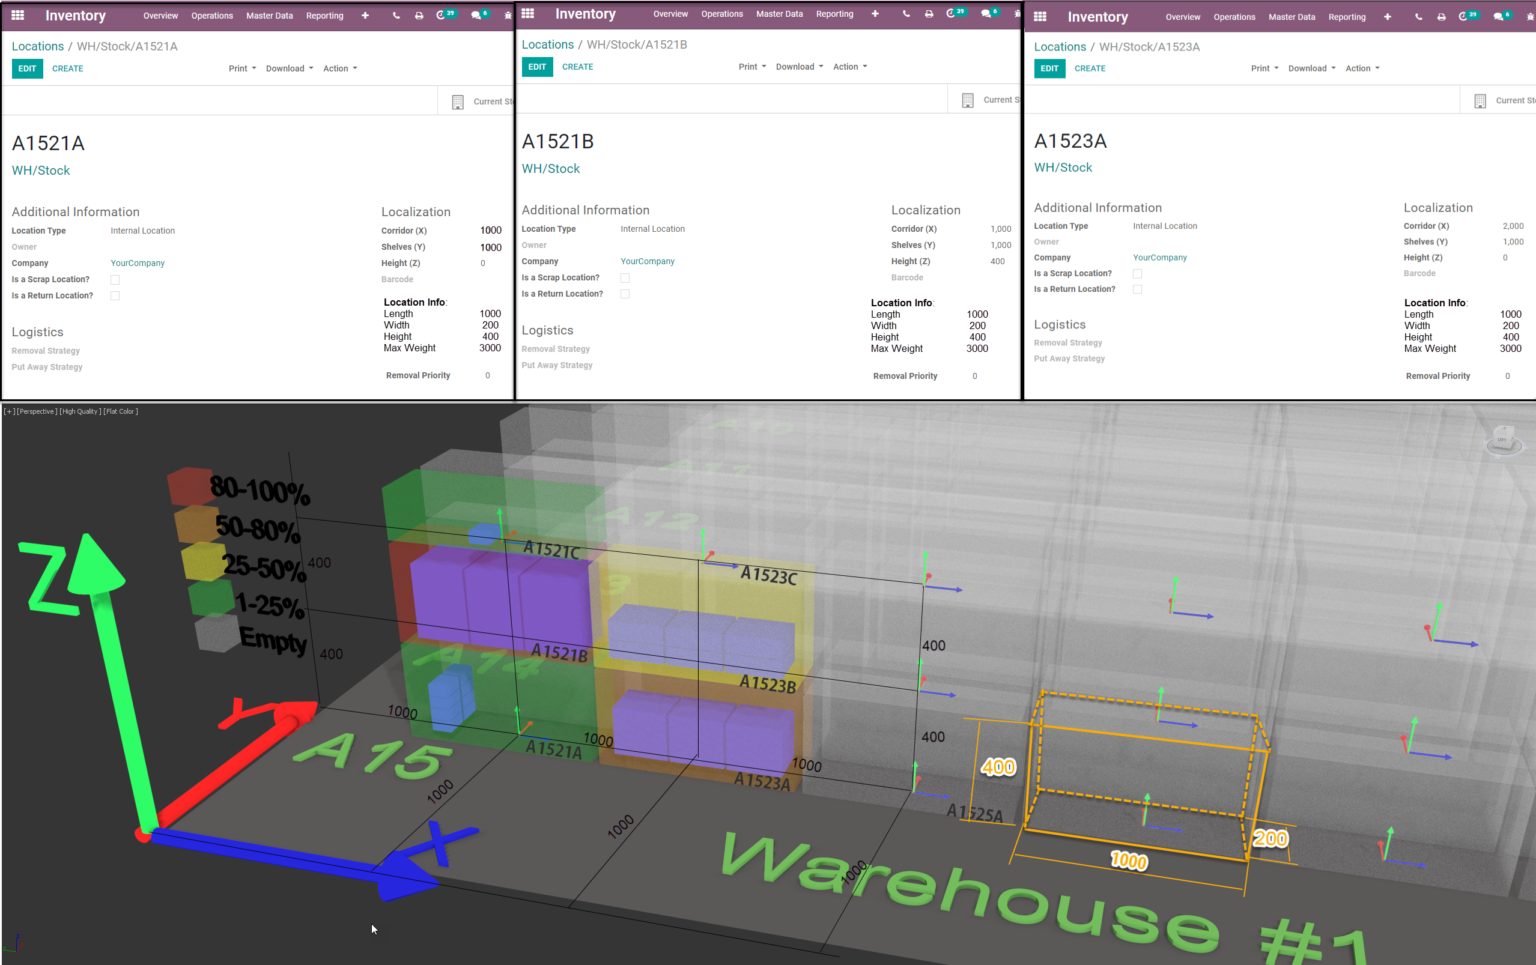Click the plus icon in the top bar

click(365, 15)
